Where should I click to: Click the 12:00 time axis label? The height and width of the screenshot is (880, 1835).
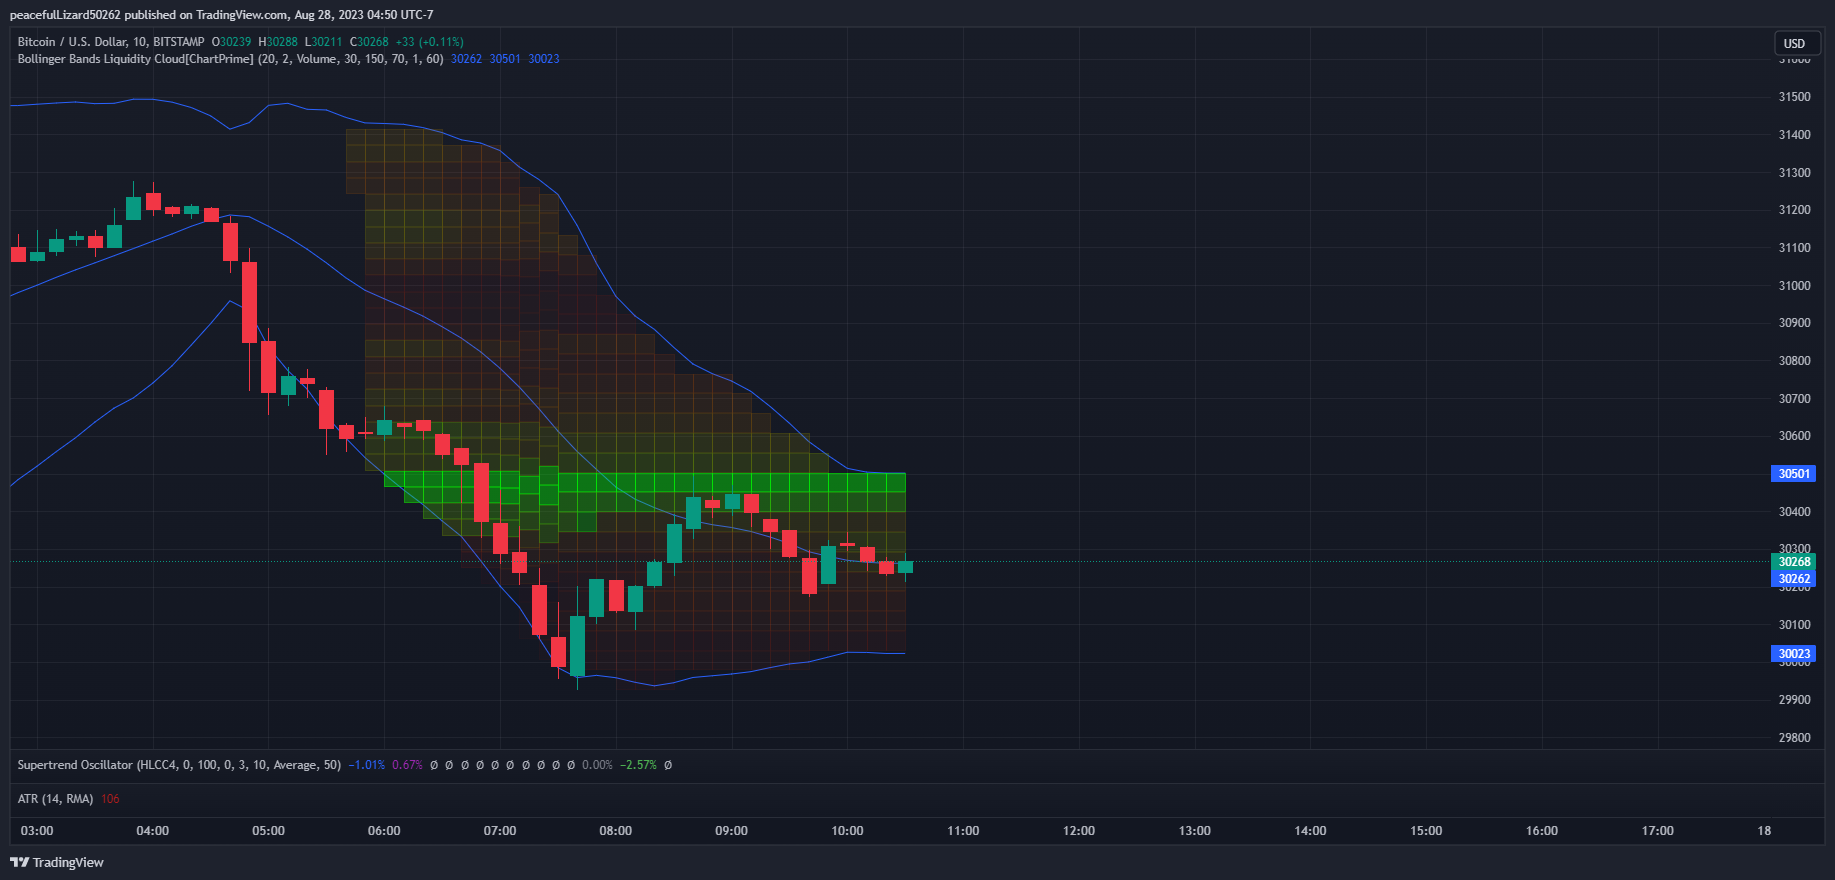pos(1079,831)
